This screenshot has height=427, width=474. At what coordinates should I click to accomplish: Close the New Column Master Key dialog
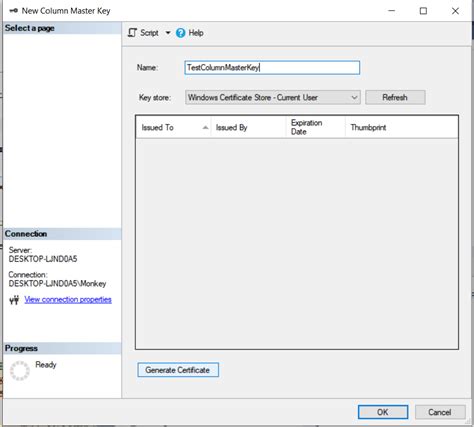click(x=455, y=11)
